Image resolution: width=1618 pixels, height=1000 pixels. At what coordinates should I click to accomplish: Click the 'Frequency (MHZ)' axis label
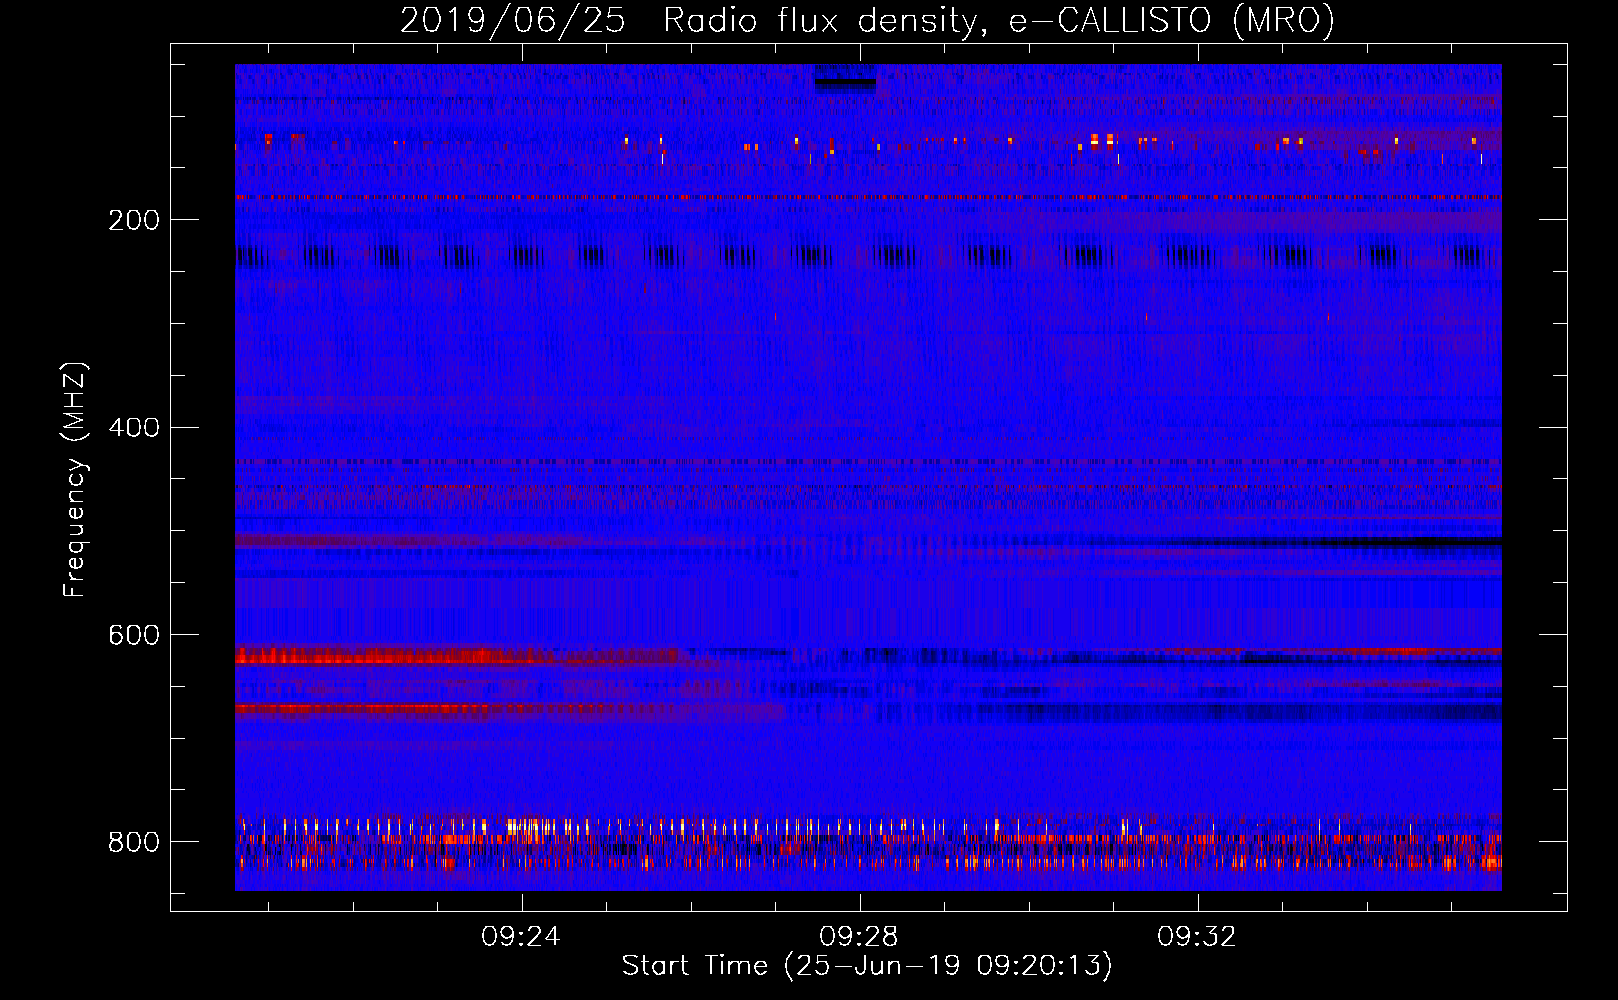click(75, 479)
